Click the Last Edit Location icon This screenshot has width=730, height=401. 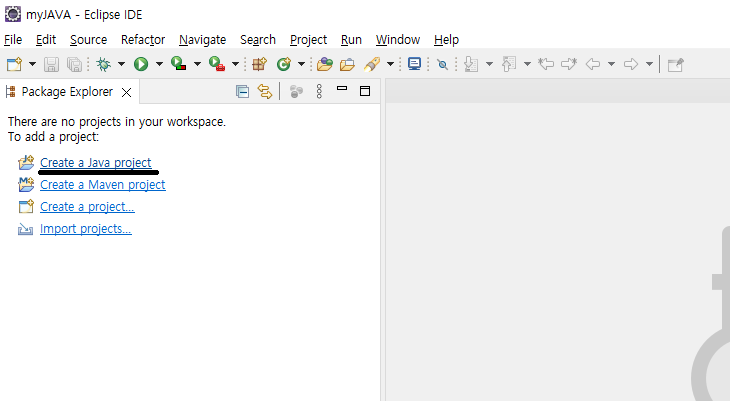click(x=546, y=64)
